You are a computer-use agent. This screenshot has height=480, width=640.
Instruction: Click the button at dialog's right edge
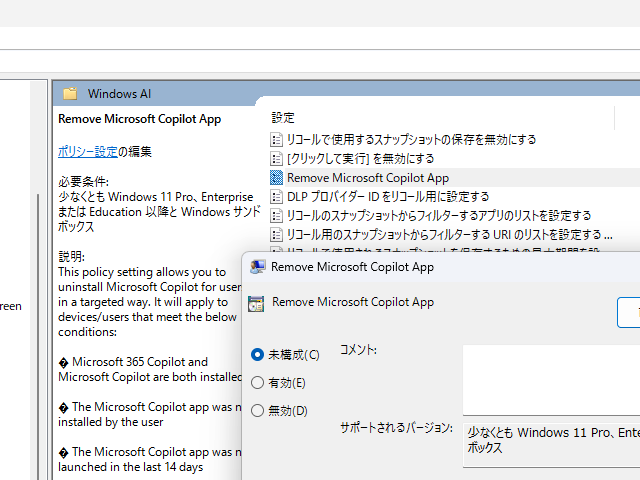pos(629,312)
